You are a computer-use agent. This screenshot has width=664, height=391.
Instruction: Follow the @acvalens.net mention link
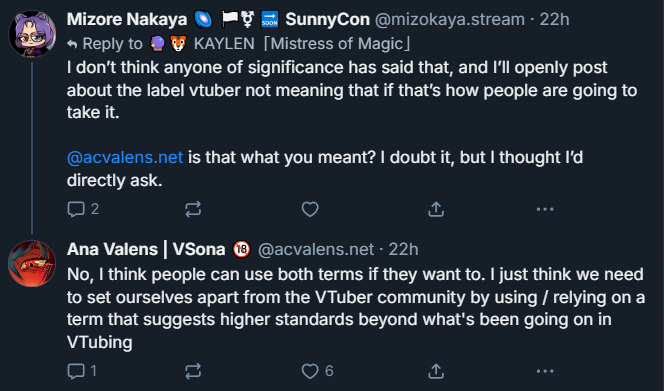coord(125,157)
